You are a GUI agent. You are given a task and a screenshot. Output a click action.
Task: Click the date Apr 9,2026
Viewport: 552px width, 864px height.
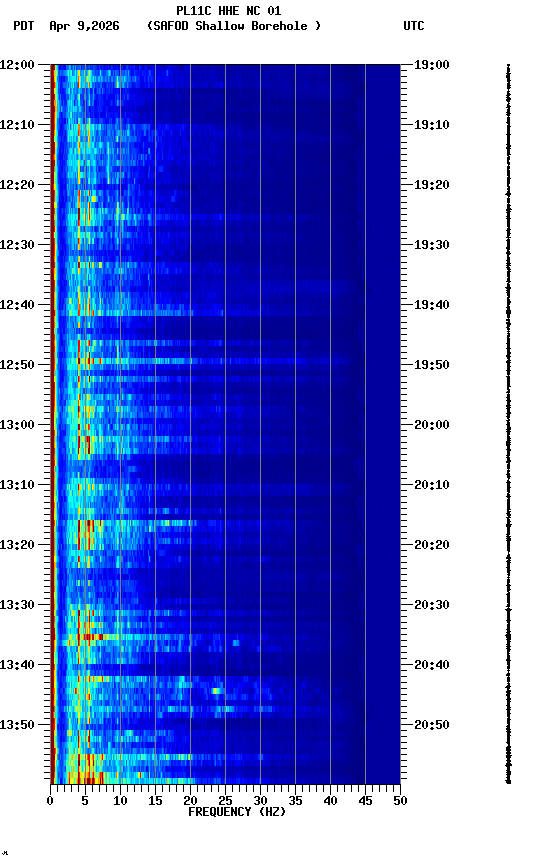pyautogui.click(x=84, y=26)
